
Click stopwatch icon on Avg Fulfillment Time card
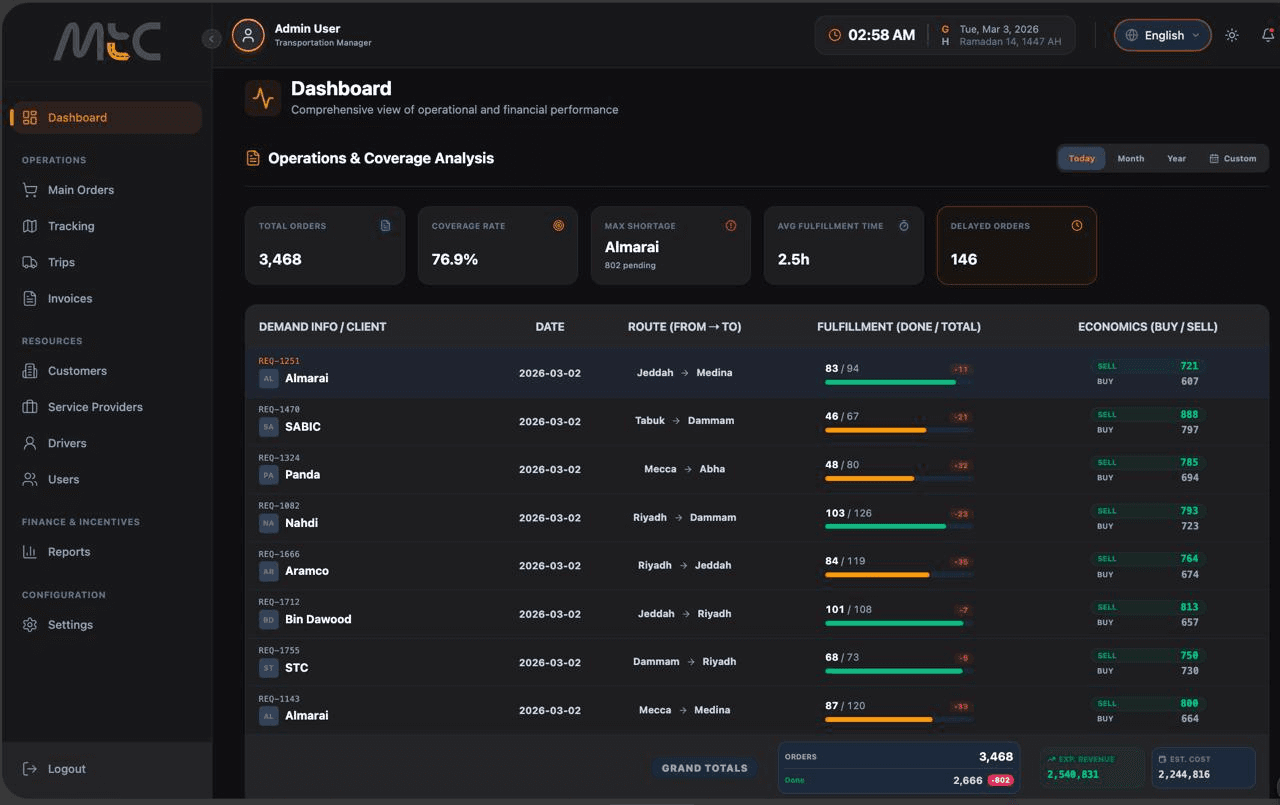point(904,226)
